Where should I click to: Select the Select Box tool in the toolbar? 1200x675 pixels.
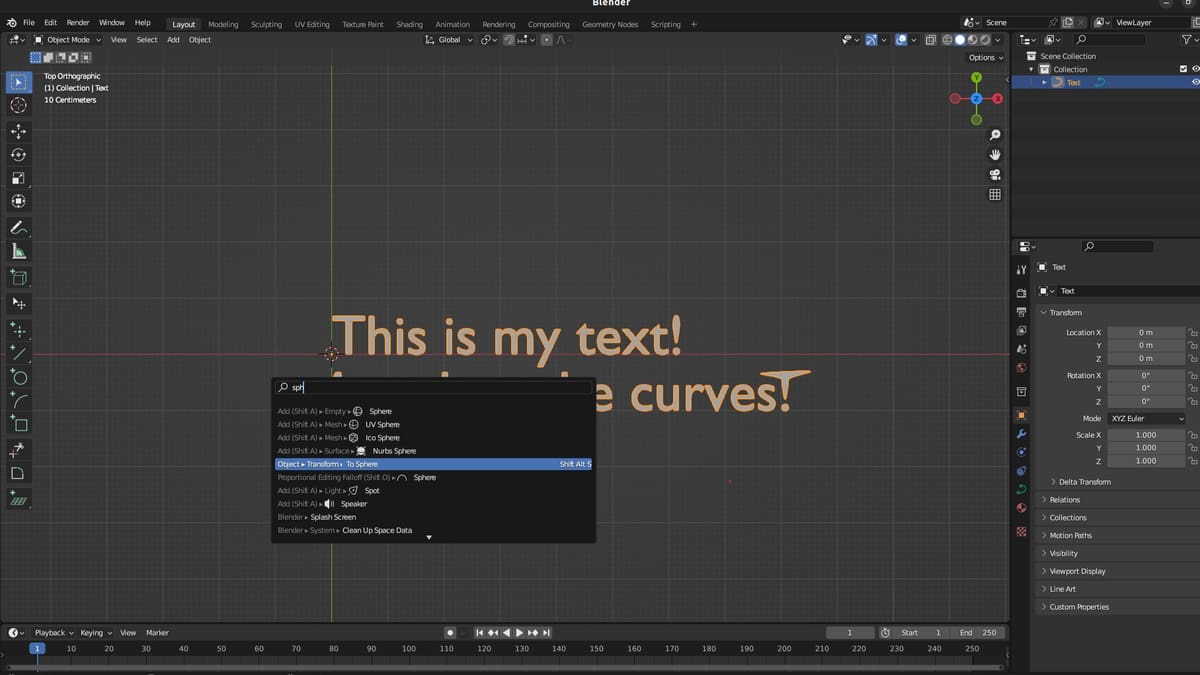coord(19,82)
